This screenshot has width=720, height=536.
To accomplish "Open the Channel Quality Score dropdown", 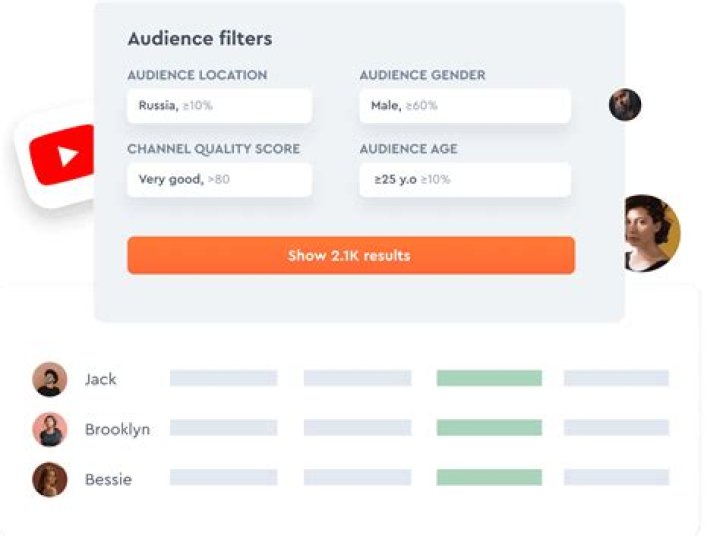I will [x=219, y=180].
